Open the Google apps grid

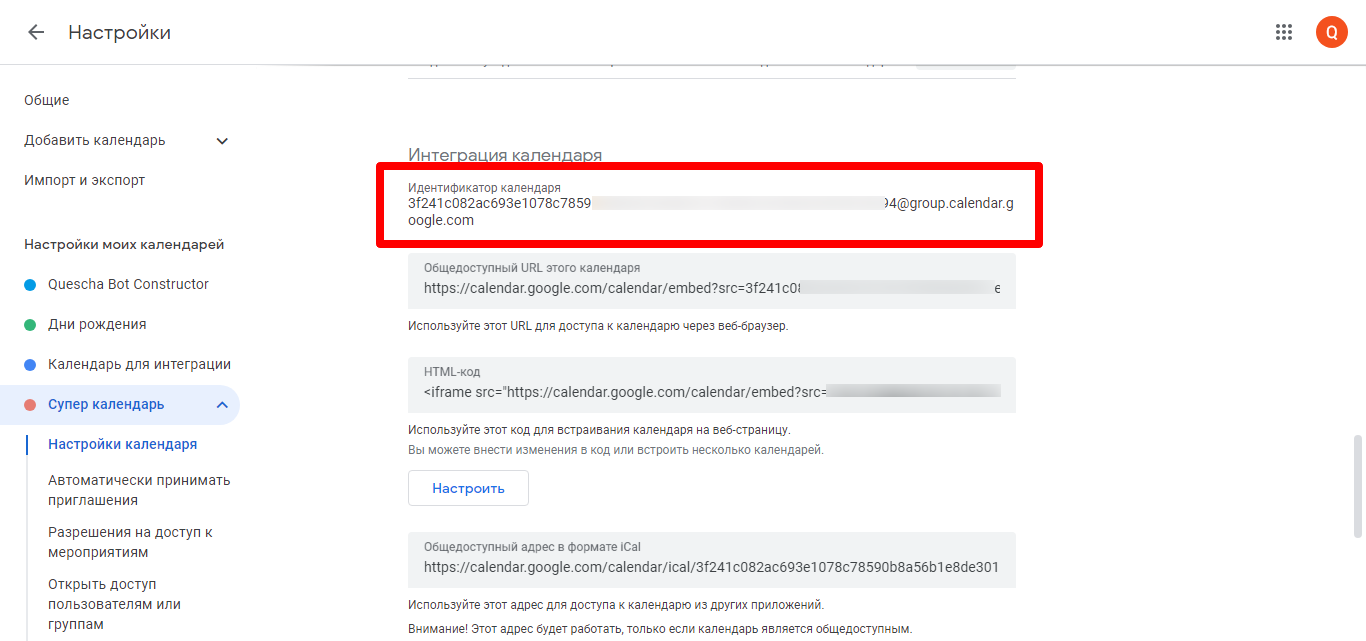pyautogui.click(x=1284, y=32)
